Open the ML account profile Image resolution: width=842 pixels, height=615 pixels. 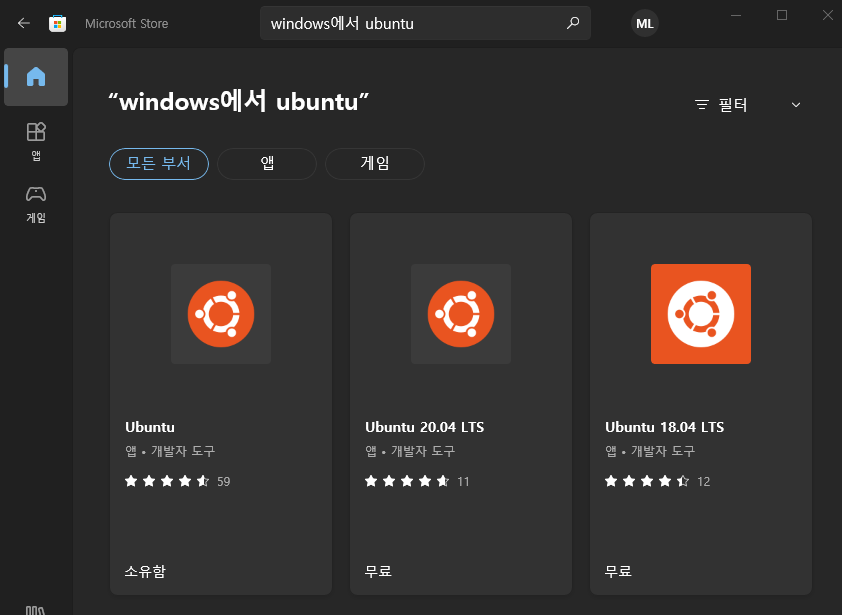click(x=644, y=24)
